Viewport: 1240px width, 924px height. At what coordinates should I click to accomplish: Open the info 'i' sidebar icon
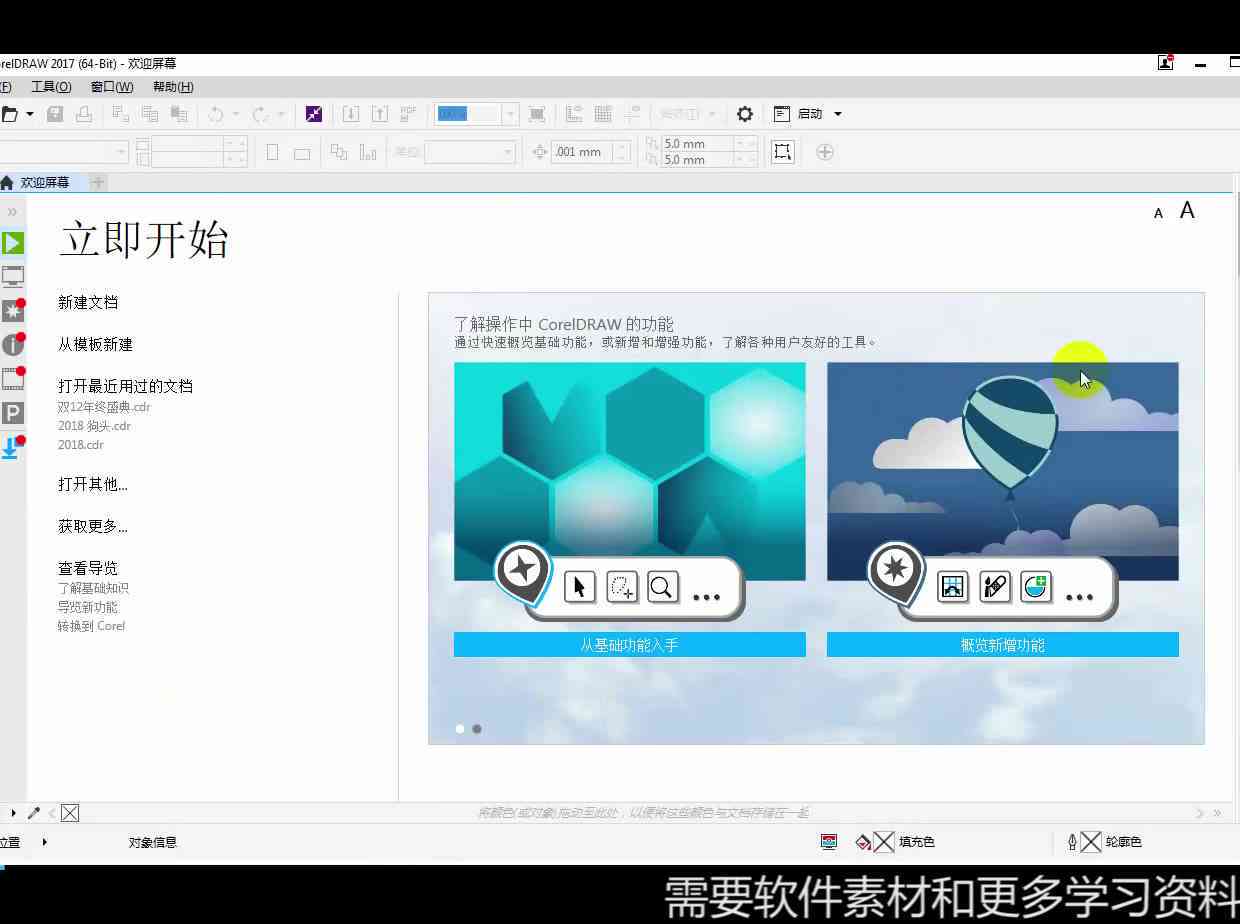click(12, 345)
